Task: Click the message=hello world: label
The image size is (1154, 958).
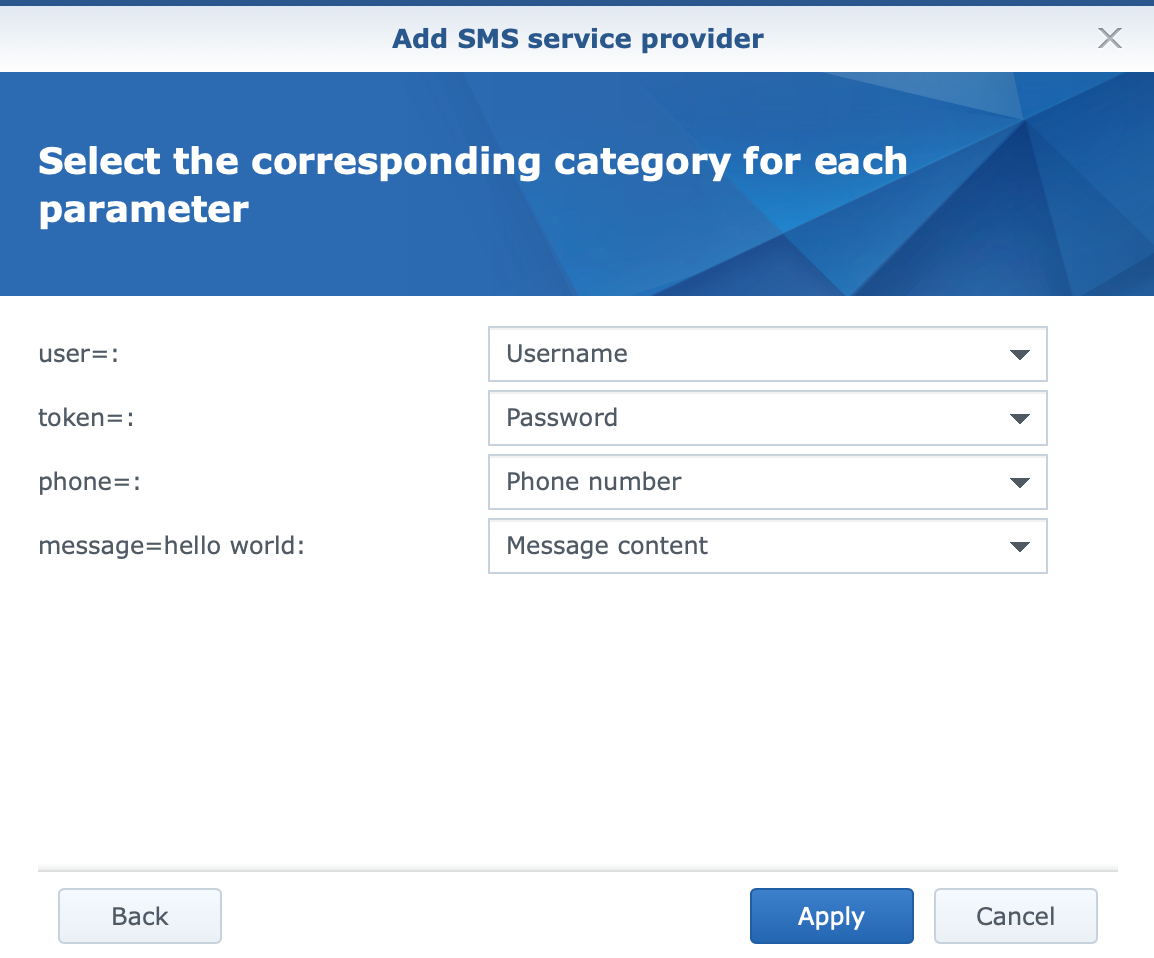Action: [x=171, y=546]
